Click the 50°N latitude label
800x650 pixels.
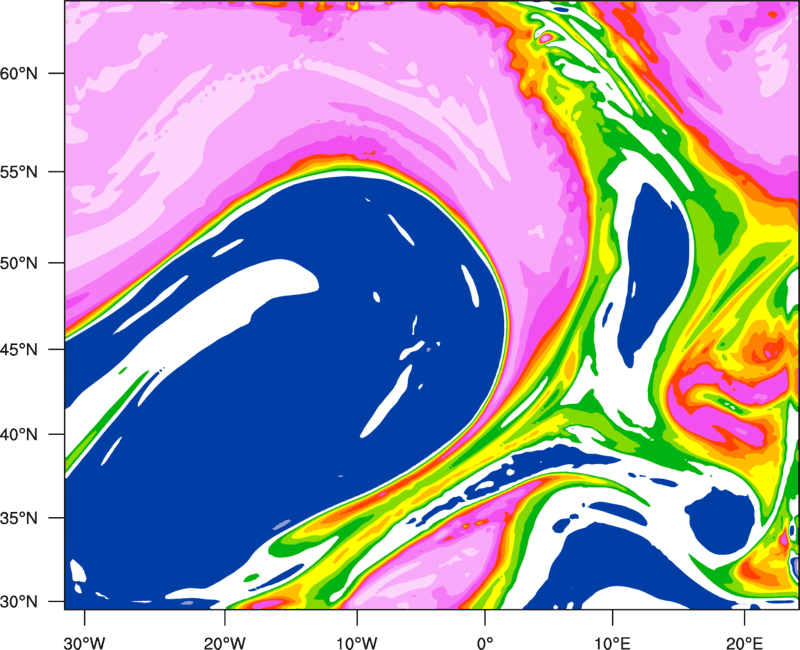pyautogui.click(x=19, y=263)
